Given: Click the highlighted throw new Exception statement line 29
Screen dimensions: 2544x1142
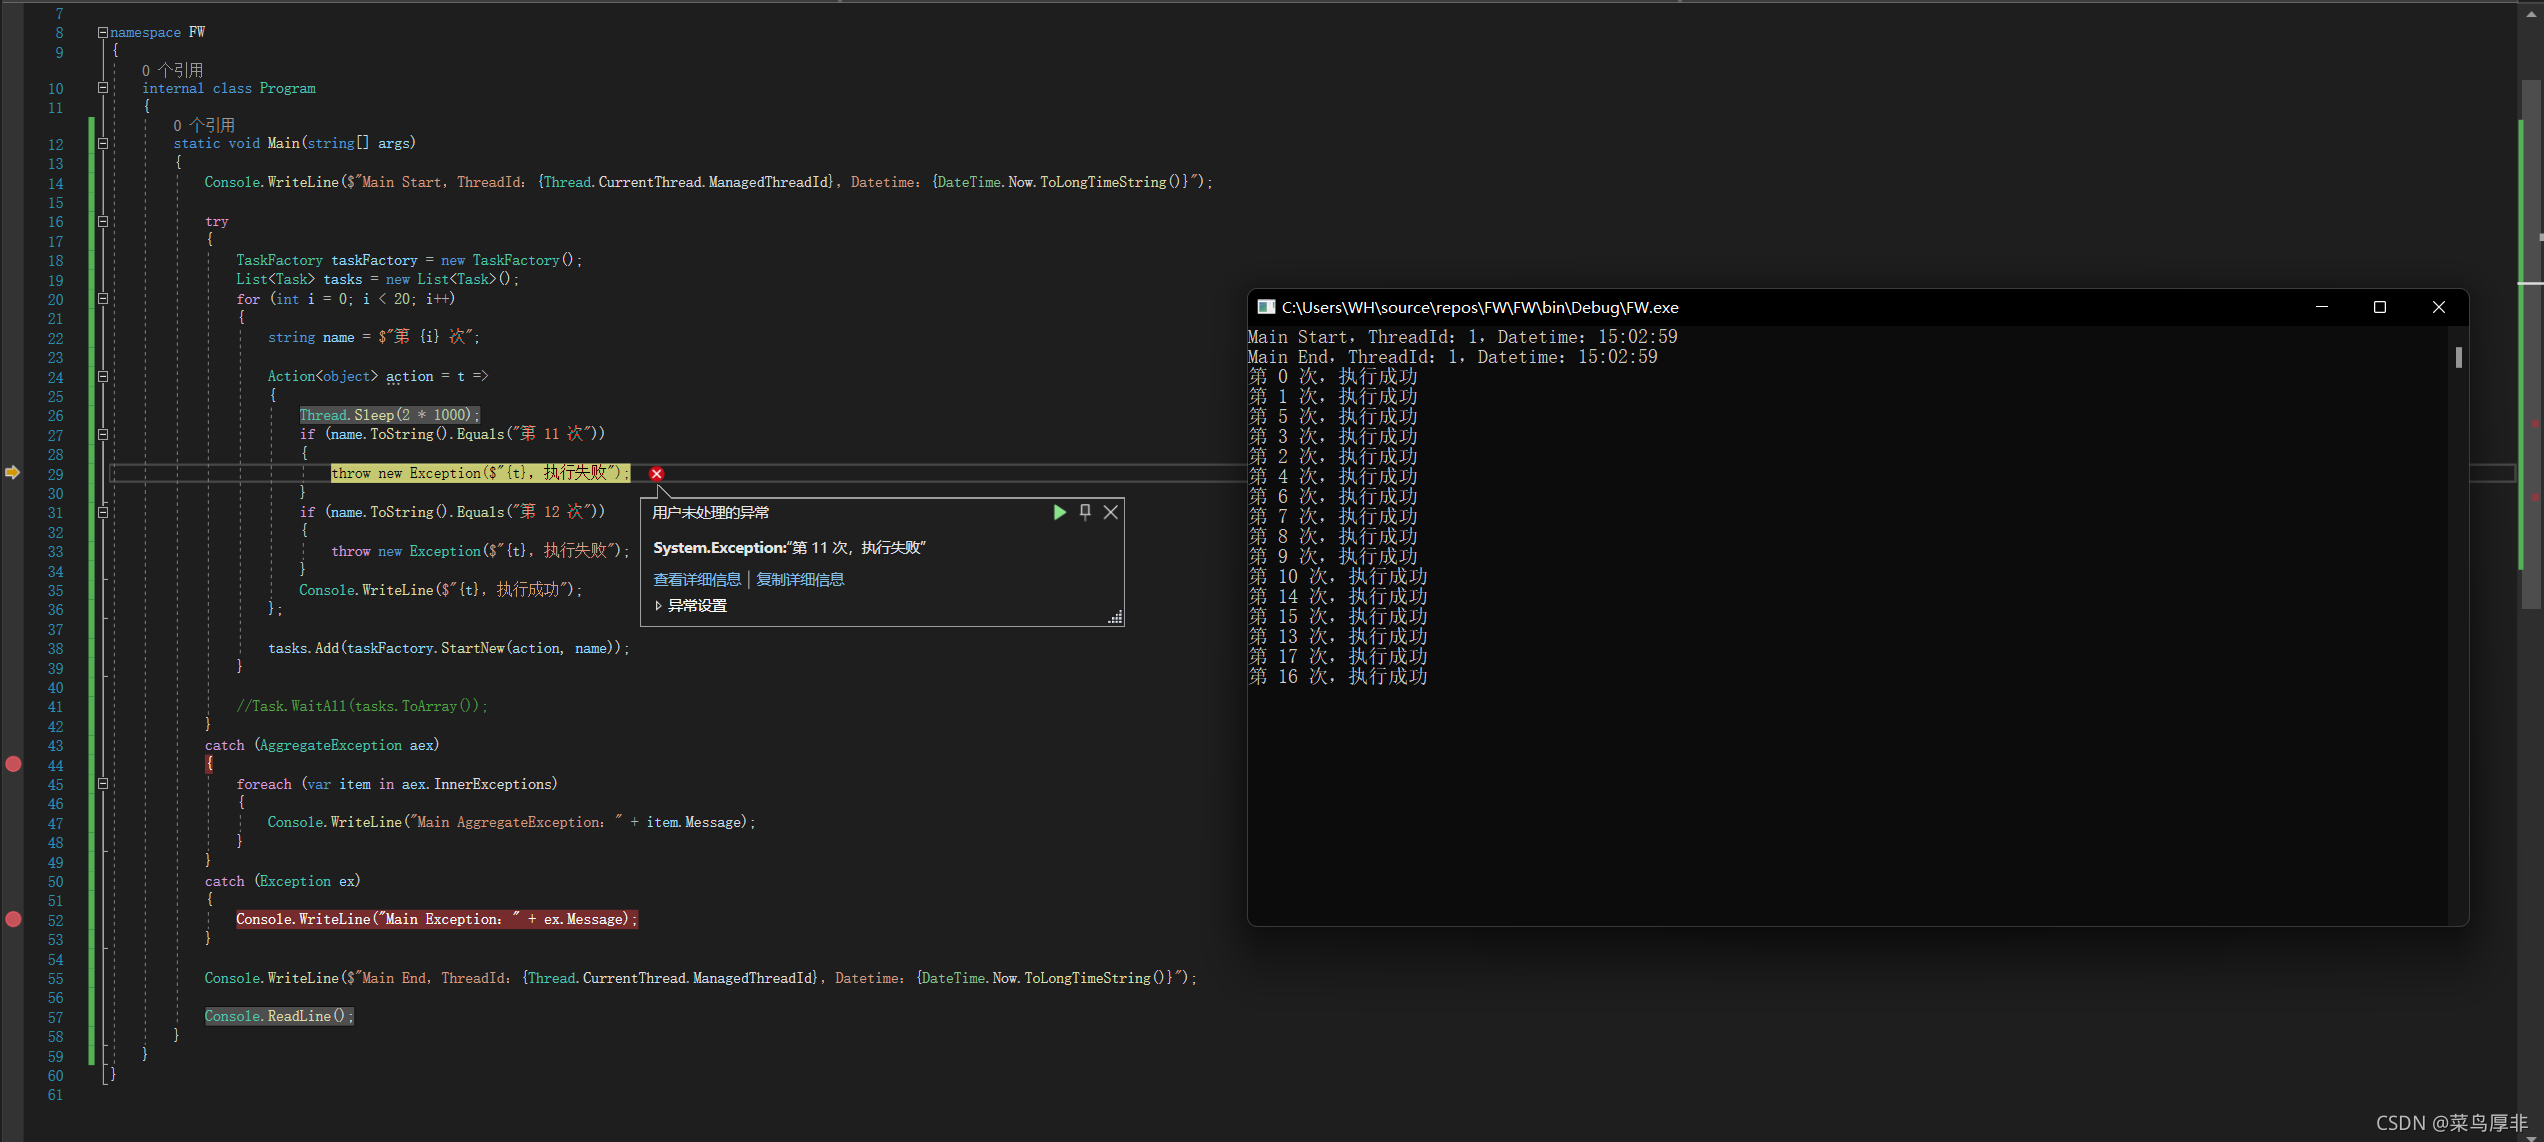Looking at the screenshot, I should point(480,473).
